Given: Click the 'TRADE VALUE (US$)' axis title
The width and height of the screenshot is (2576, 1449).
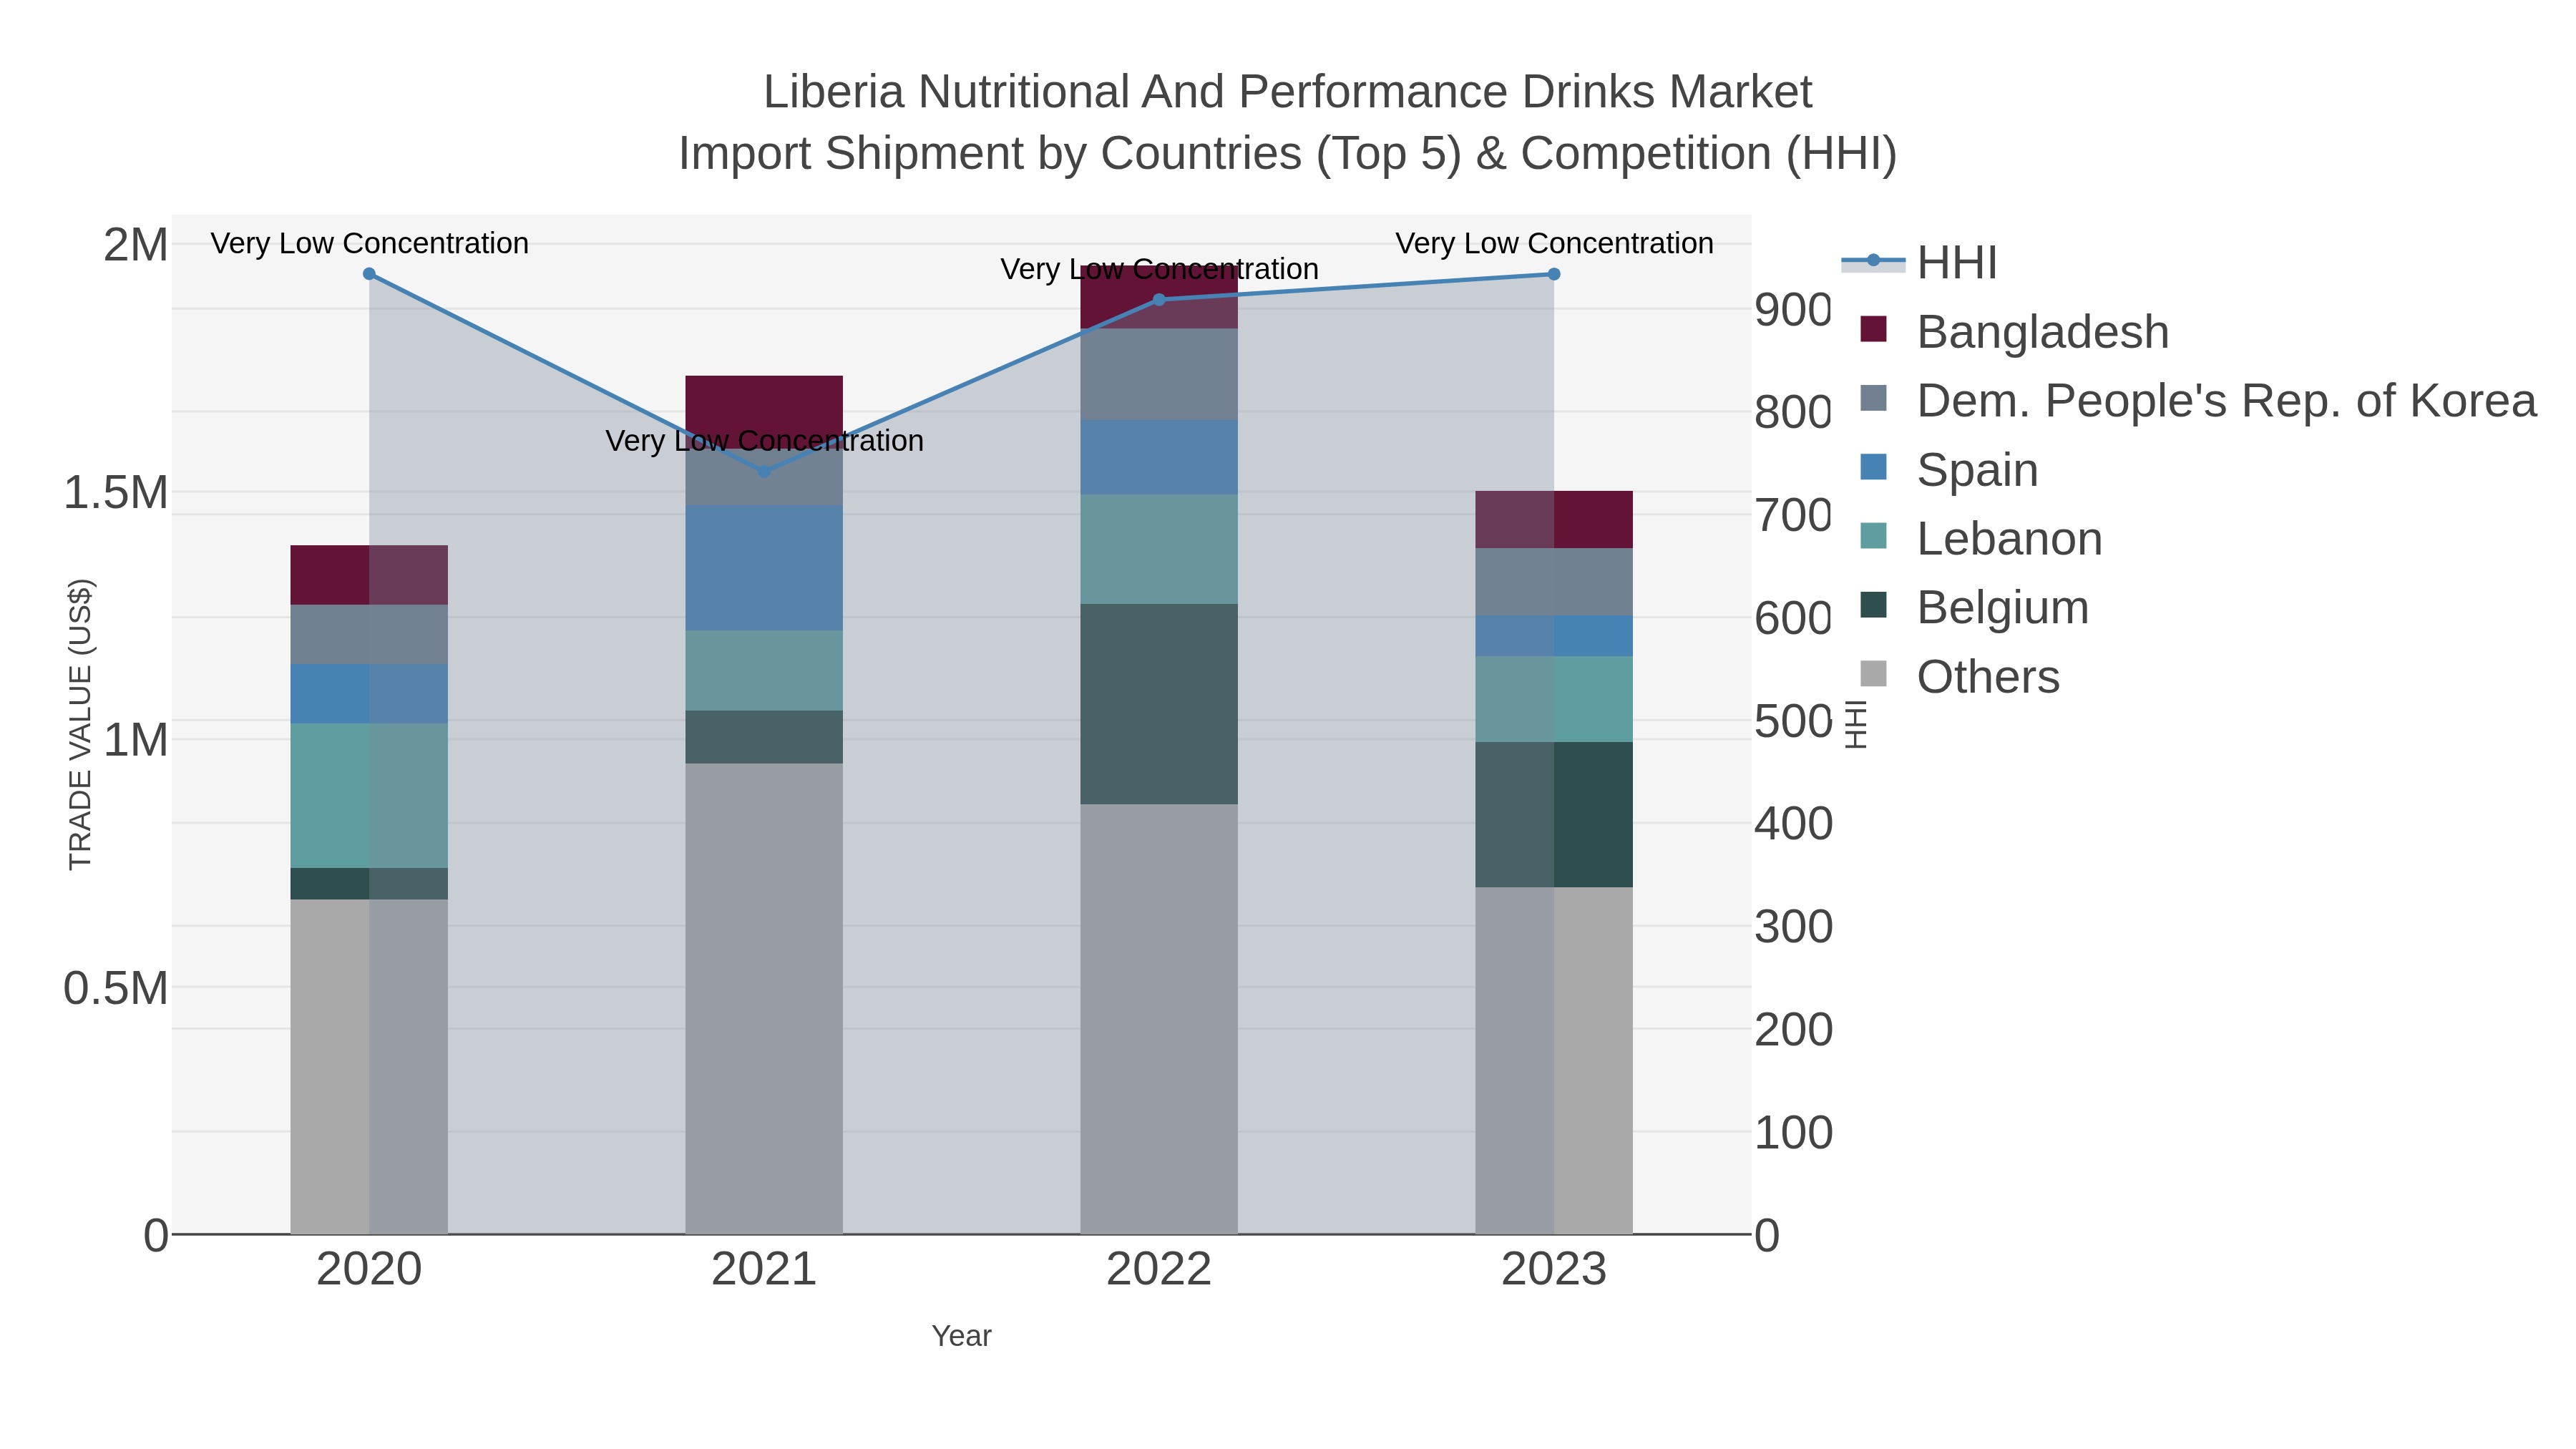Looking at the screenshot, I should pos(80,724).
